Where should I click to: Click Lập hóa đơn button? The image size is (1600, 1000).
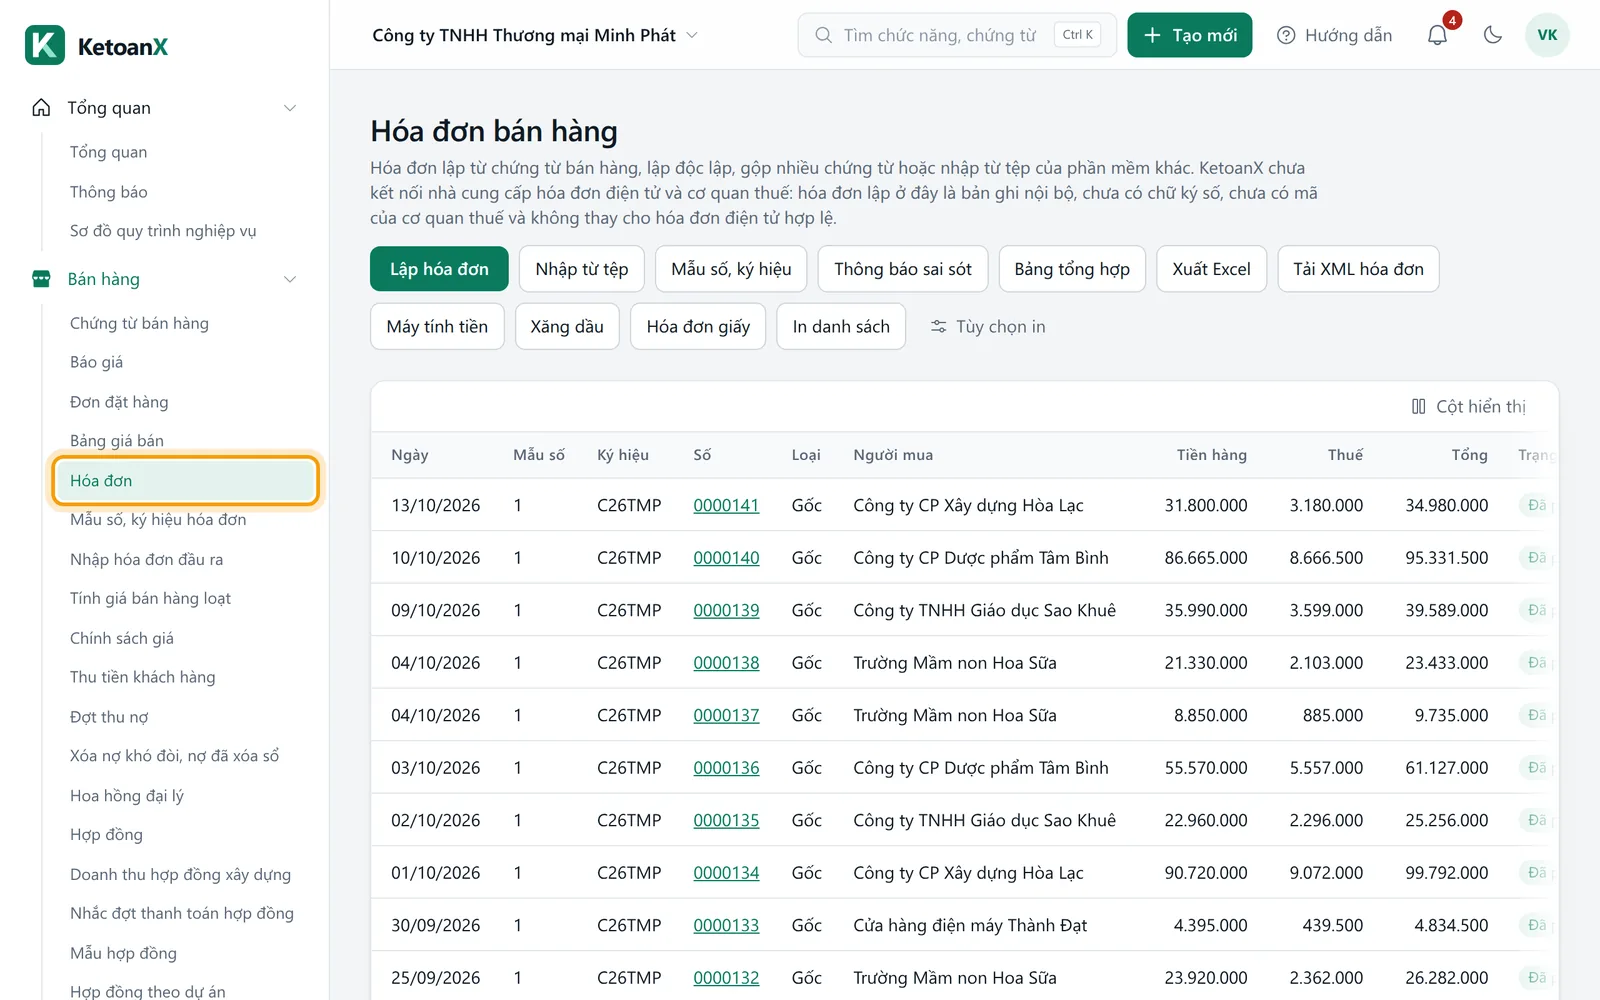(x=439, y=269)
